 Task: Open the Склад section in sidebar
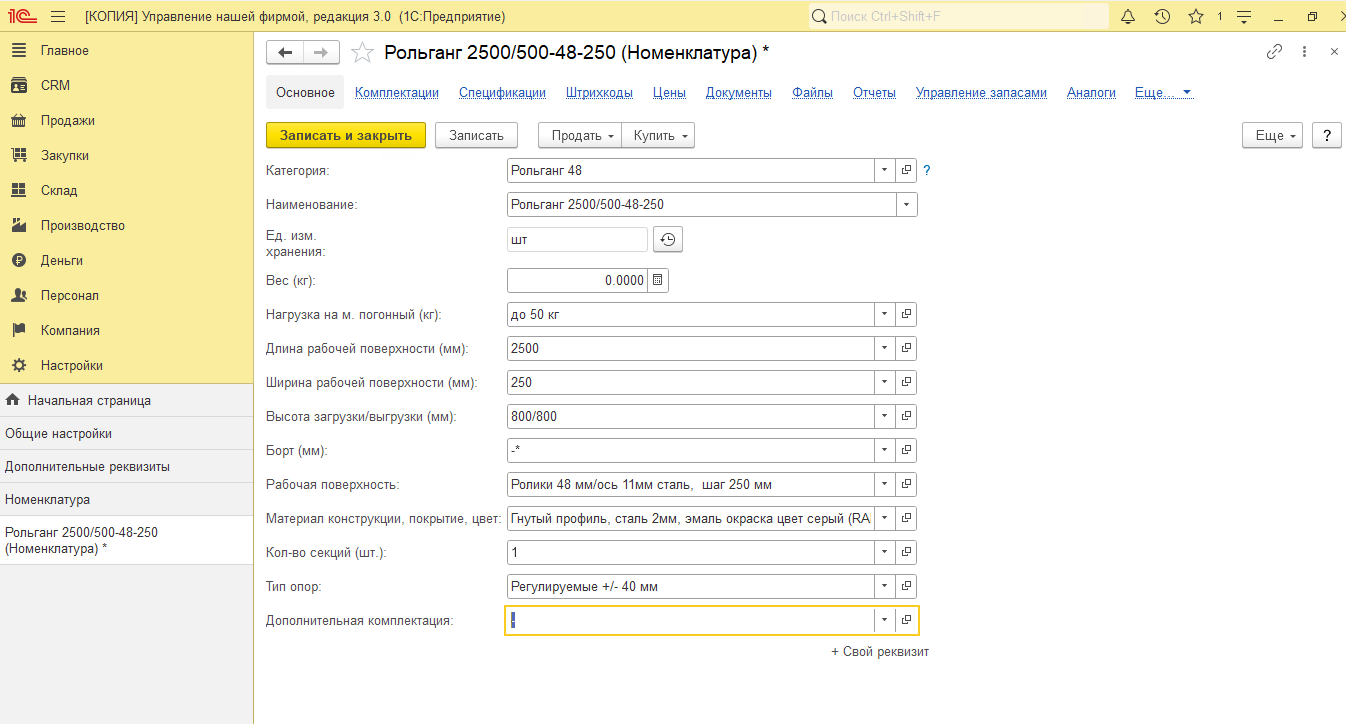point(59,191)
